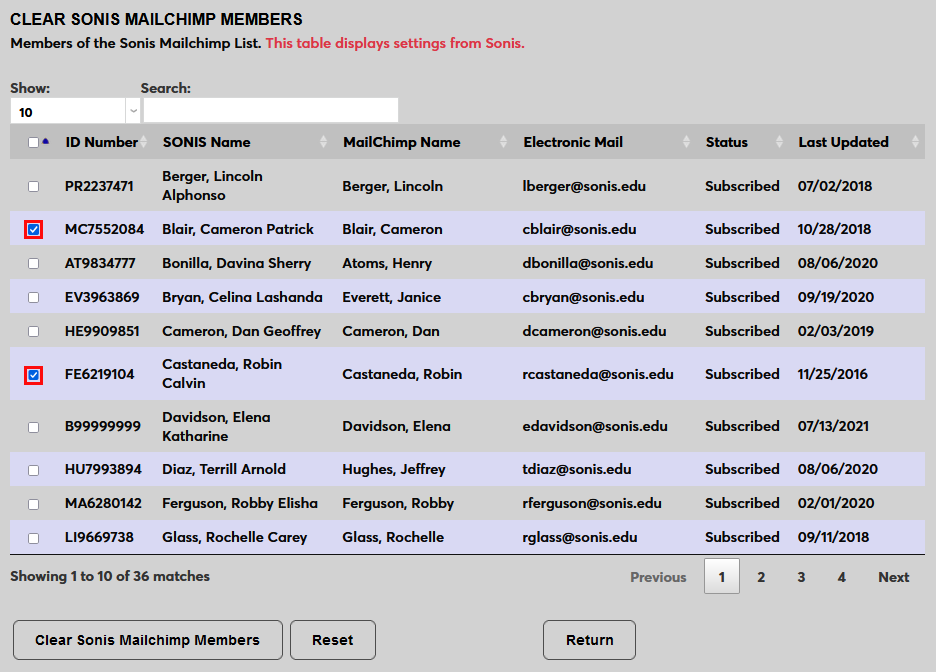Click email tdiaz@sonis.edu

pos(577,469)
